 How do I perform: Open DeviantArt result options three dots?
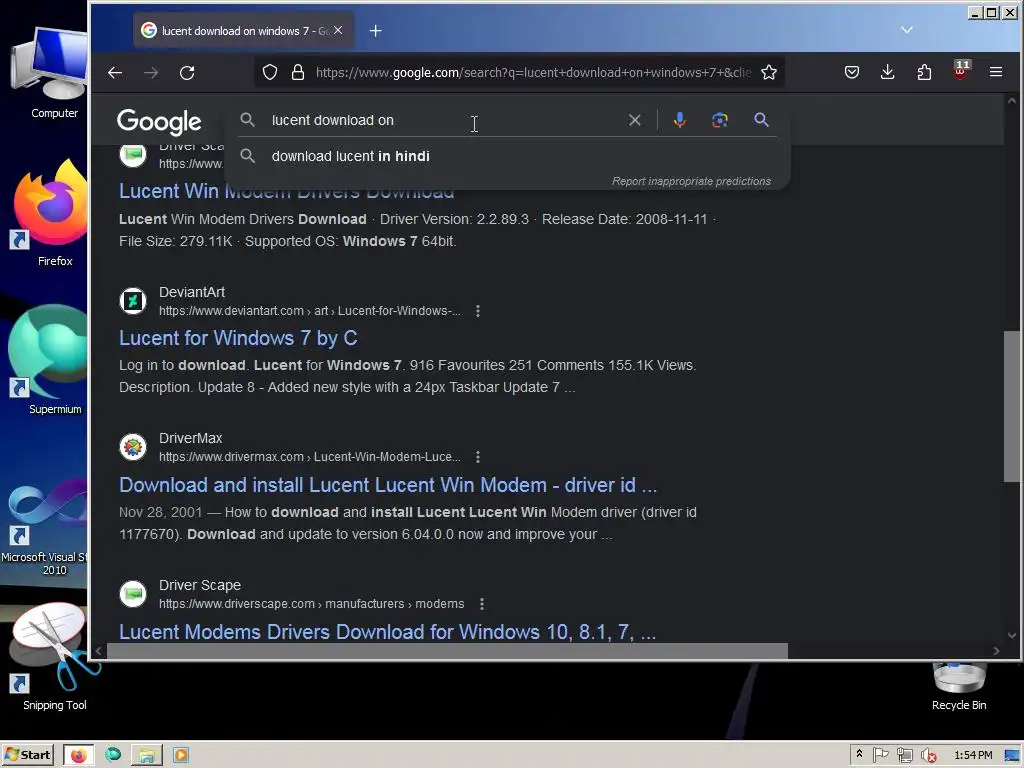tap(478, 311)
